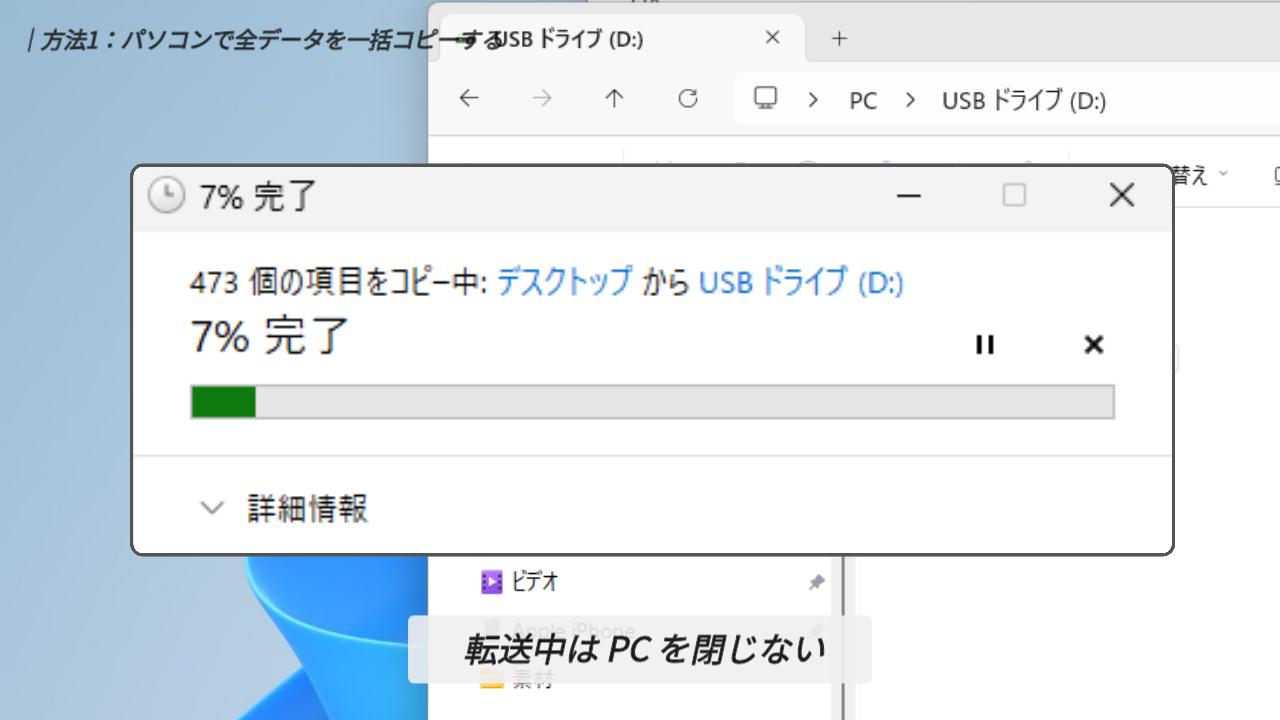This screenshot has width=1280, height=720.
Task: Click the pin icon beside ビデオ
Action: pos(816,582)
